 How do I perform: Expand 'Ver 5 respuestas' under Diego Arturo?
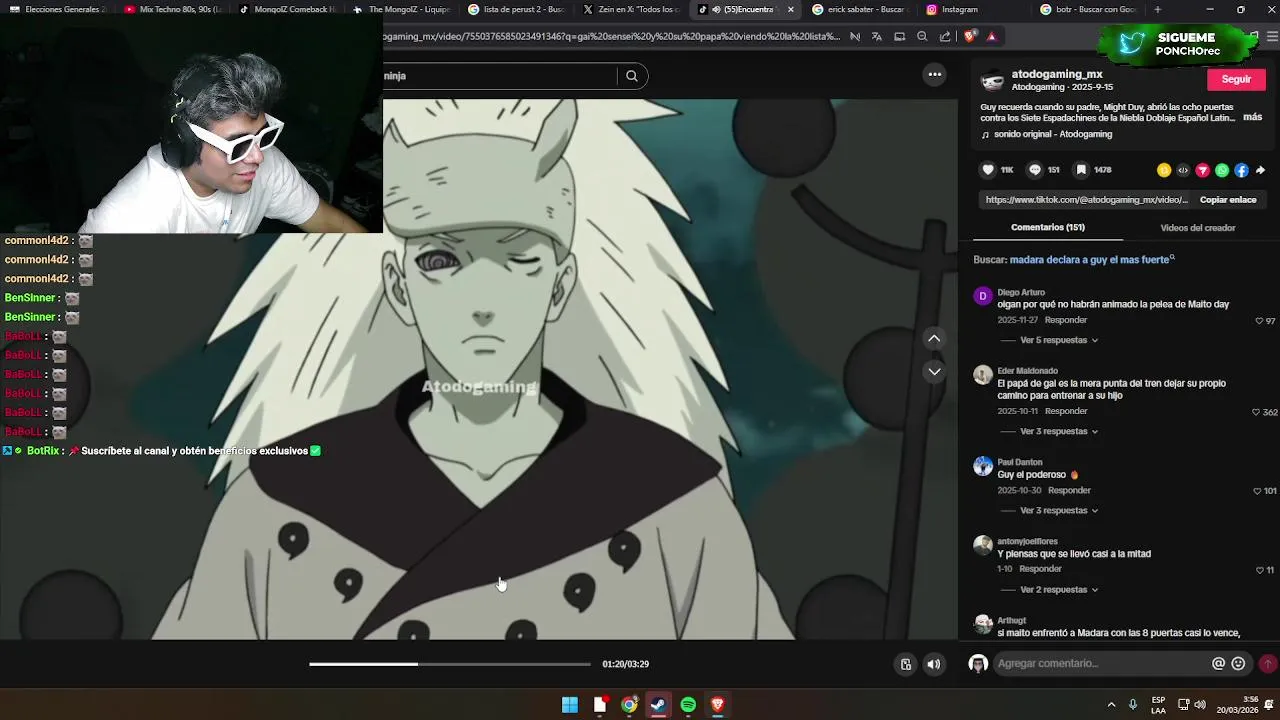(x=1059, y=340)
